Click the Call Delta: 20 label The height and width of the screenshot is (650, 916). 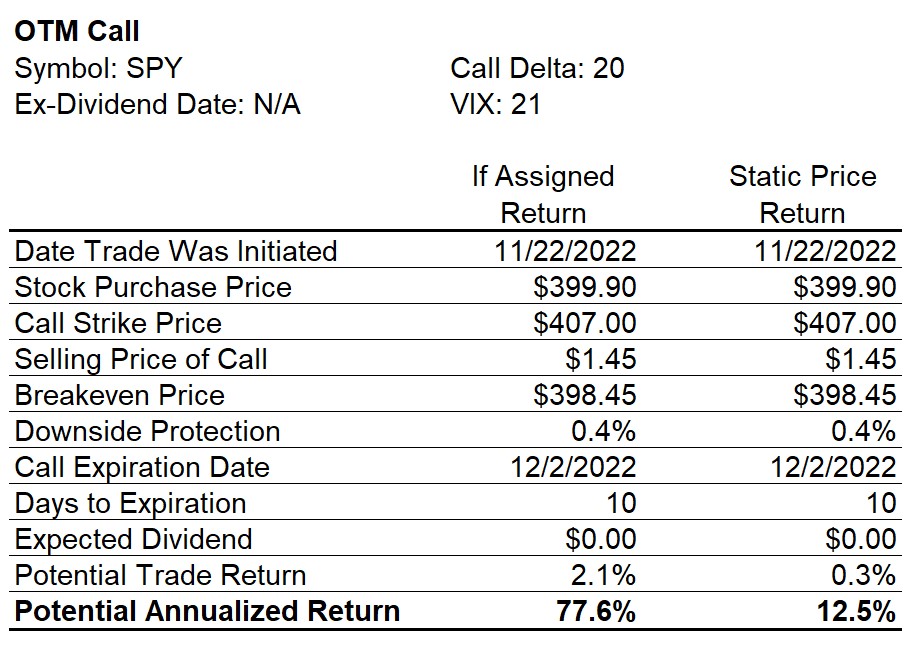pyautogui.click(x=537, y=68)
